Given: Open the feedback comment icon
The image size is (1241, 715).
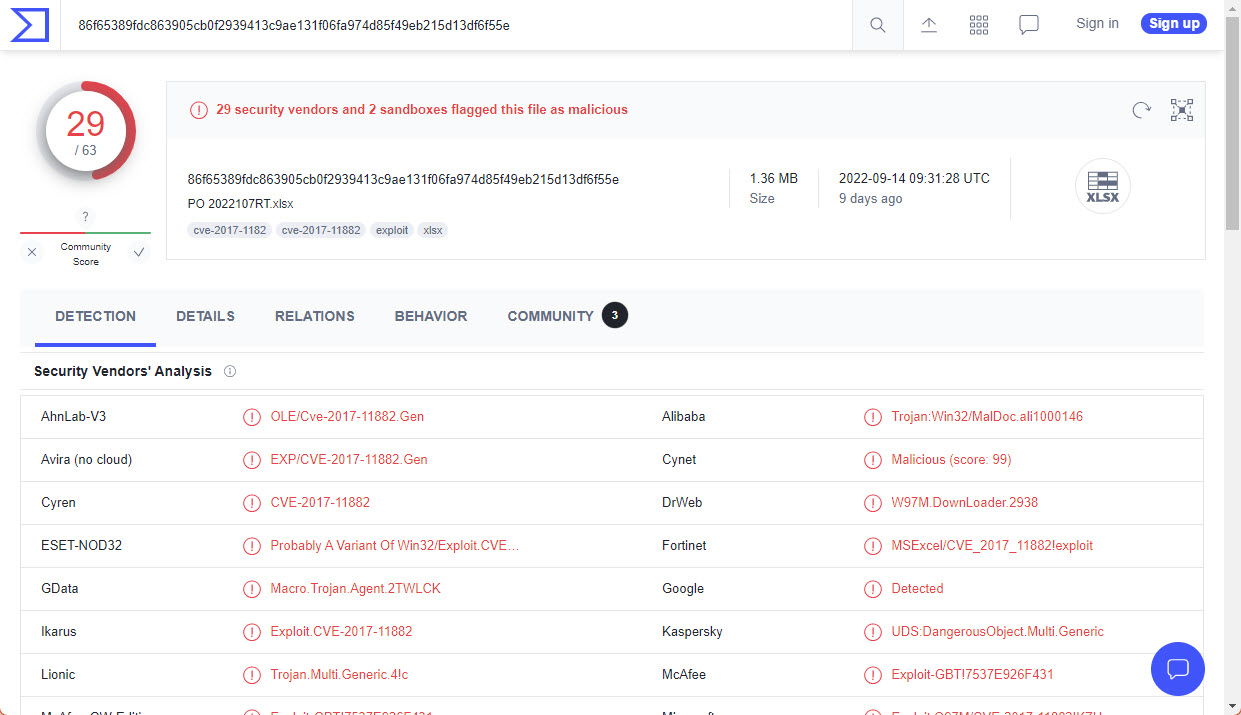Looking at the screenshot, I should [x=1028, y=25].
